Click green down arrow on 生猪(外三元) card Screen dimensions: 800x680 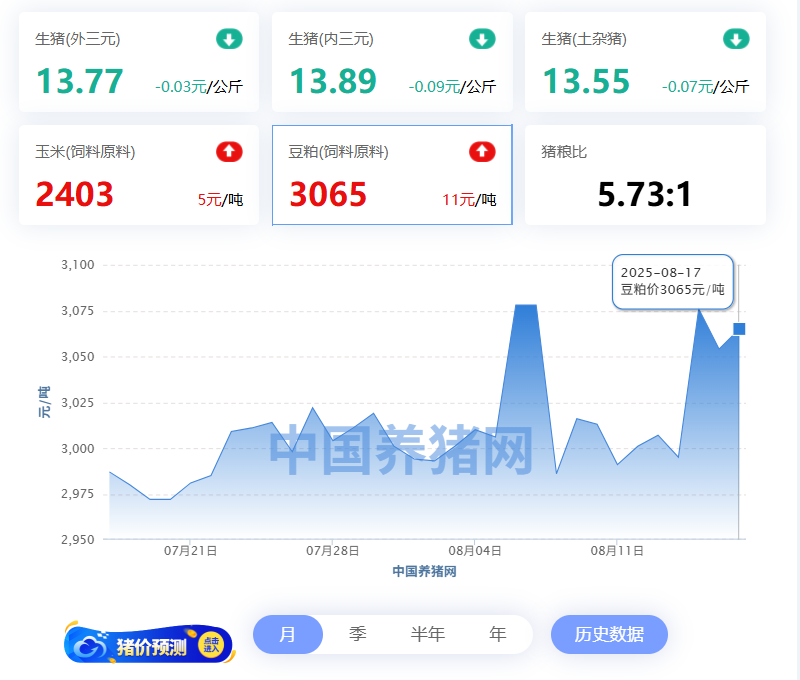229,39
